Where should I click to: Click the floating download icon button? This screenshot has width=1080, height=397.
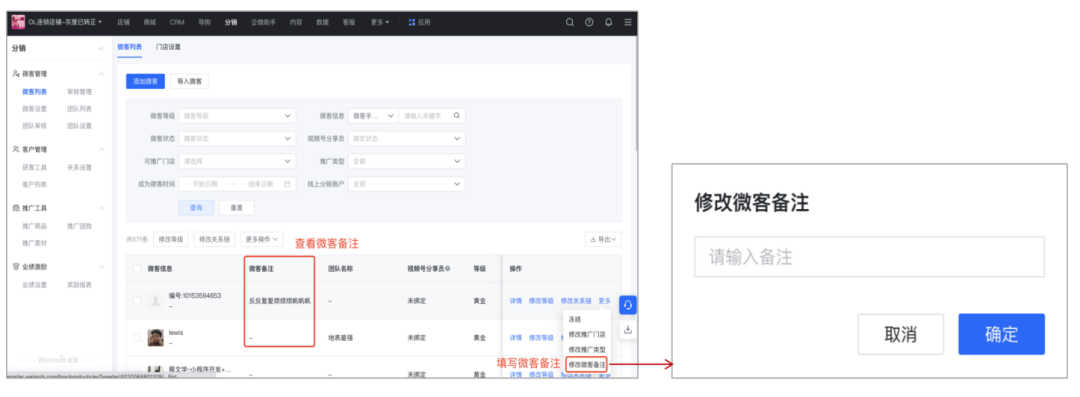click(x=627, y=329)
